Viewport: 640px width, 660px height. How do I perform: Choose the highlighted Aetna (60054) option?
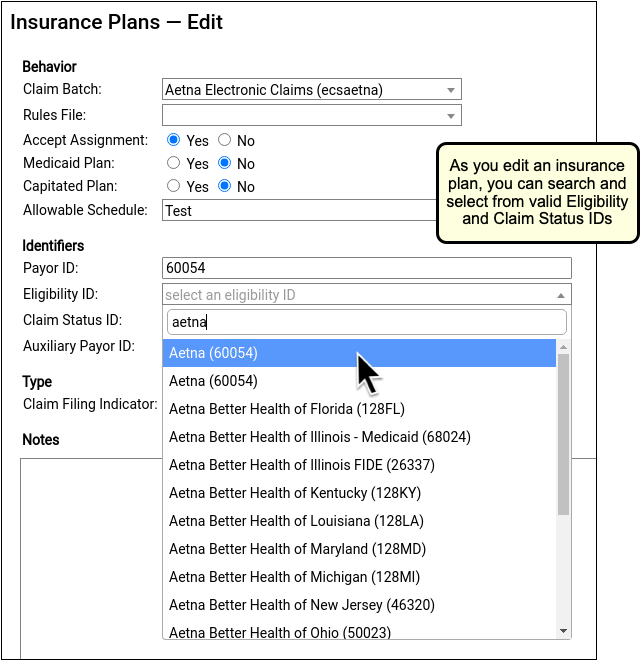[359, 353]
